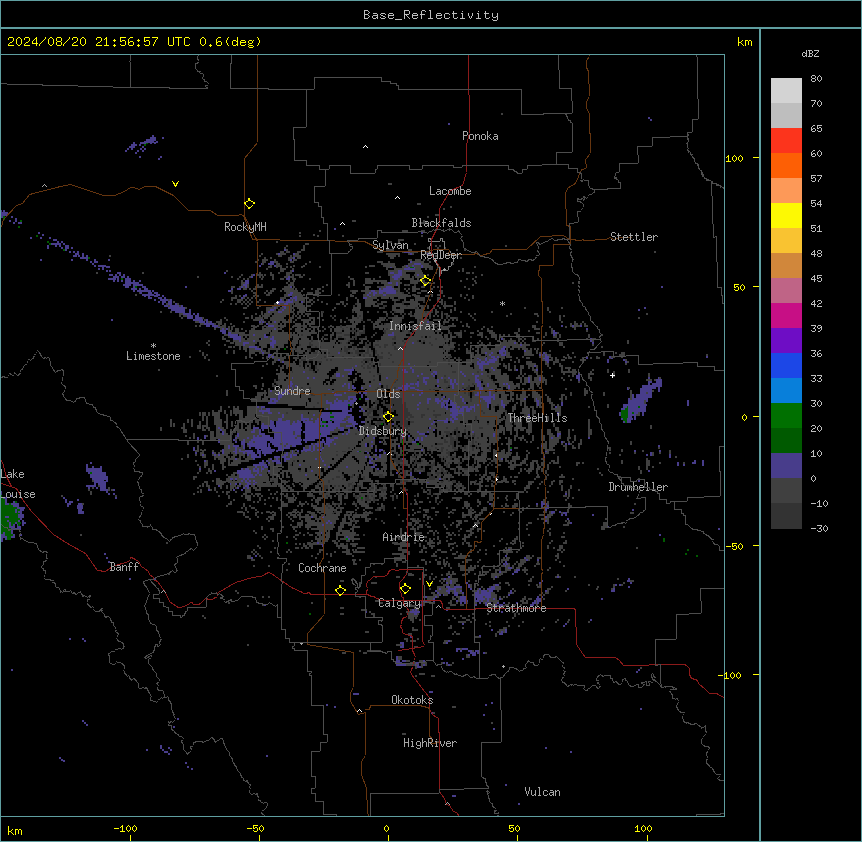This screenshot has width=862, height=842.
Task: Click the Sundre town label
Action: coord(292,391)
